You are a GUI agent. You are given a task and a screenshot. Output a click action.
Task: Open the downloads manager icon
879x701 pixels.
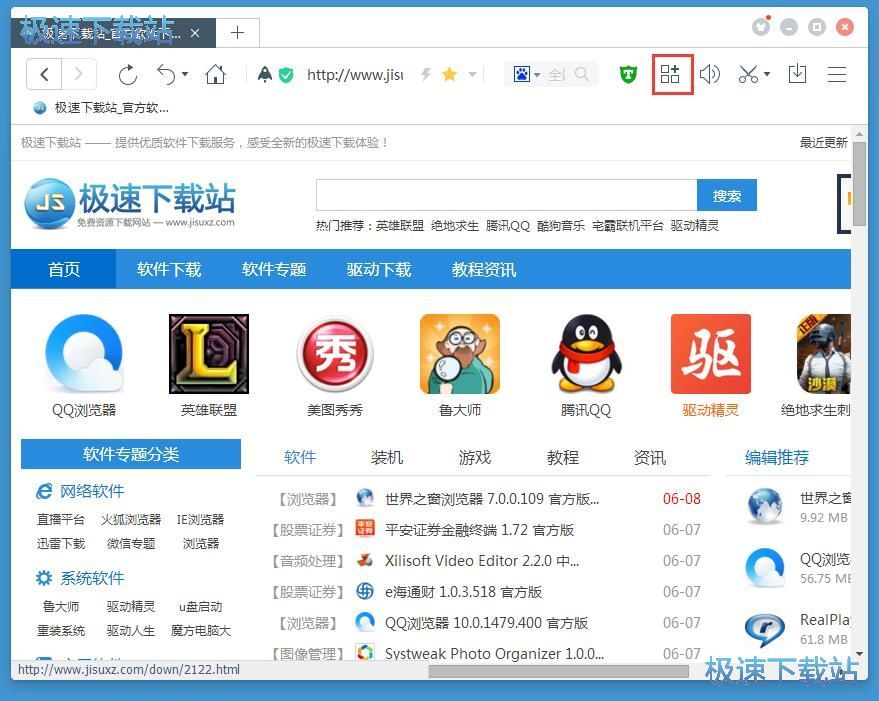pos(797,74)
